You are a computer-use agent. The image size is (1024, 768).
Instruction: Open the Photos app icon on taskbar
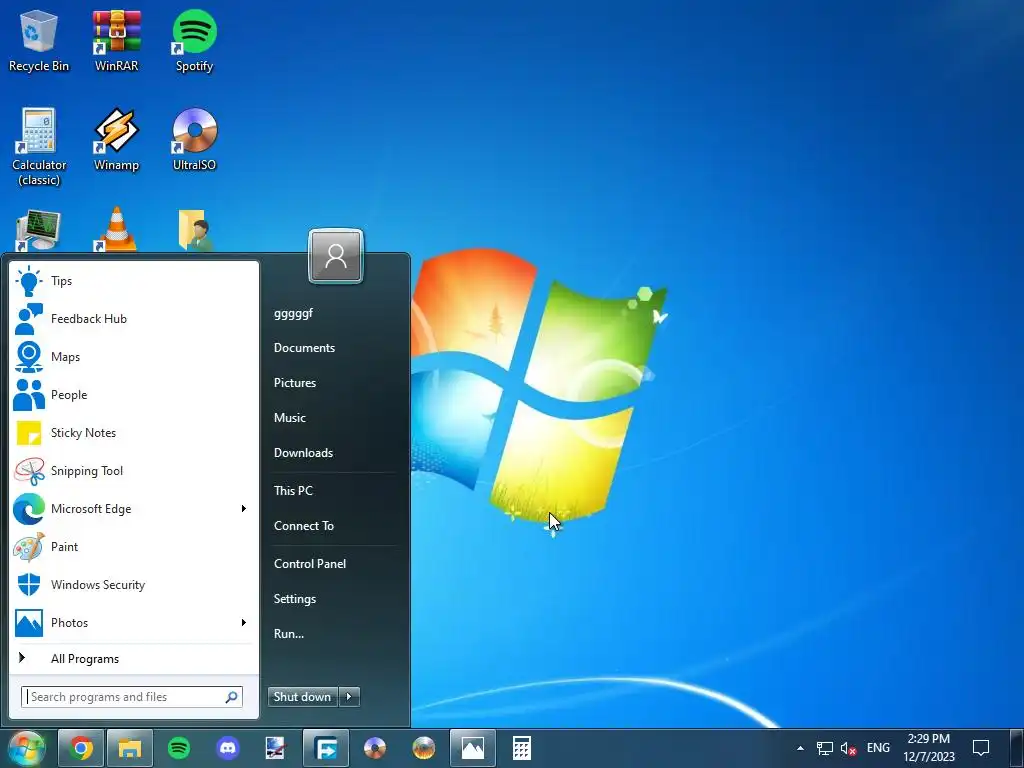(473, 748)
